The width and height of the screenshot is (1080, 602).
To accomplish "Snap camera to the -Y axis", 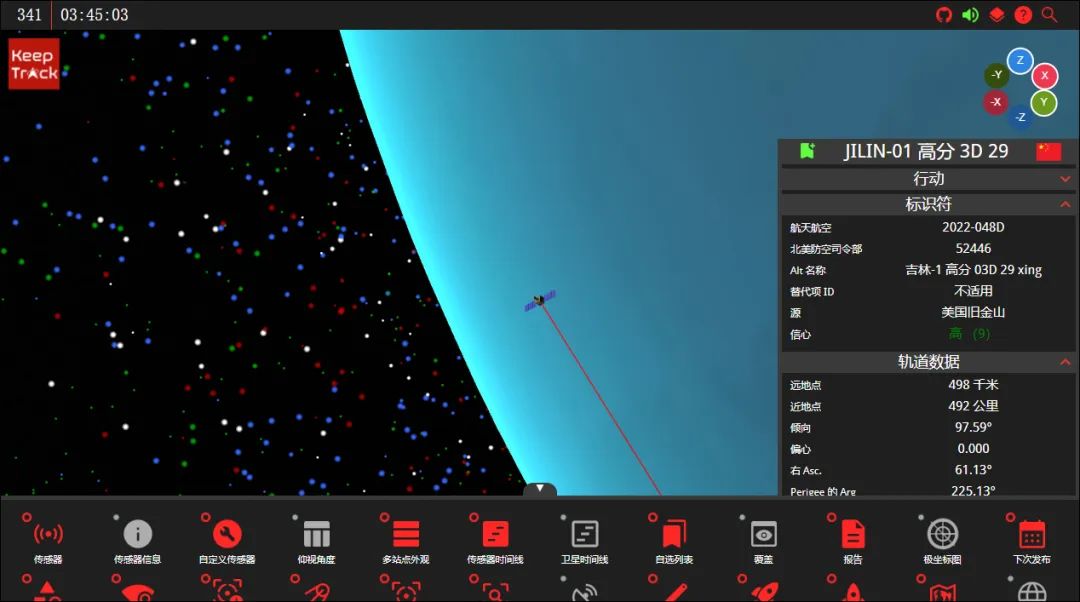I will tap(997, 75).
